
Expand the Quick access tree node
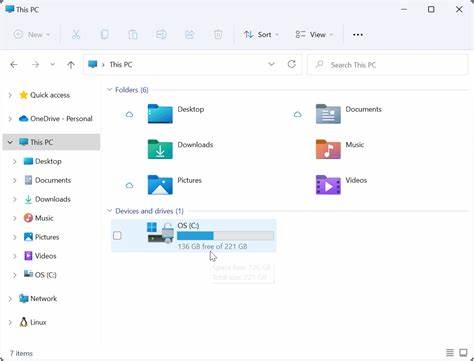(10, 95)
